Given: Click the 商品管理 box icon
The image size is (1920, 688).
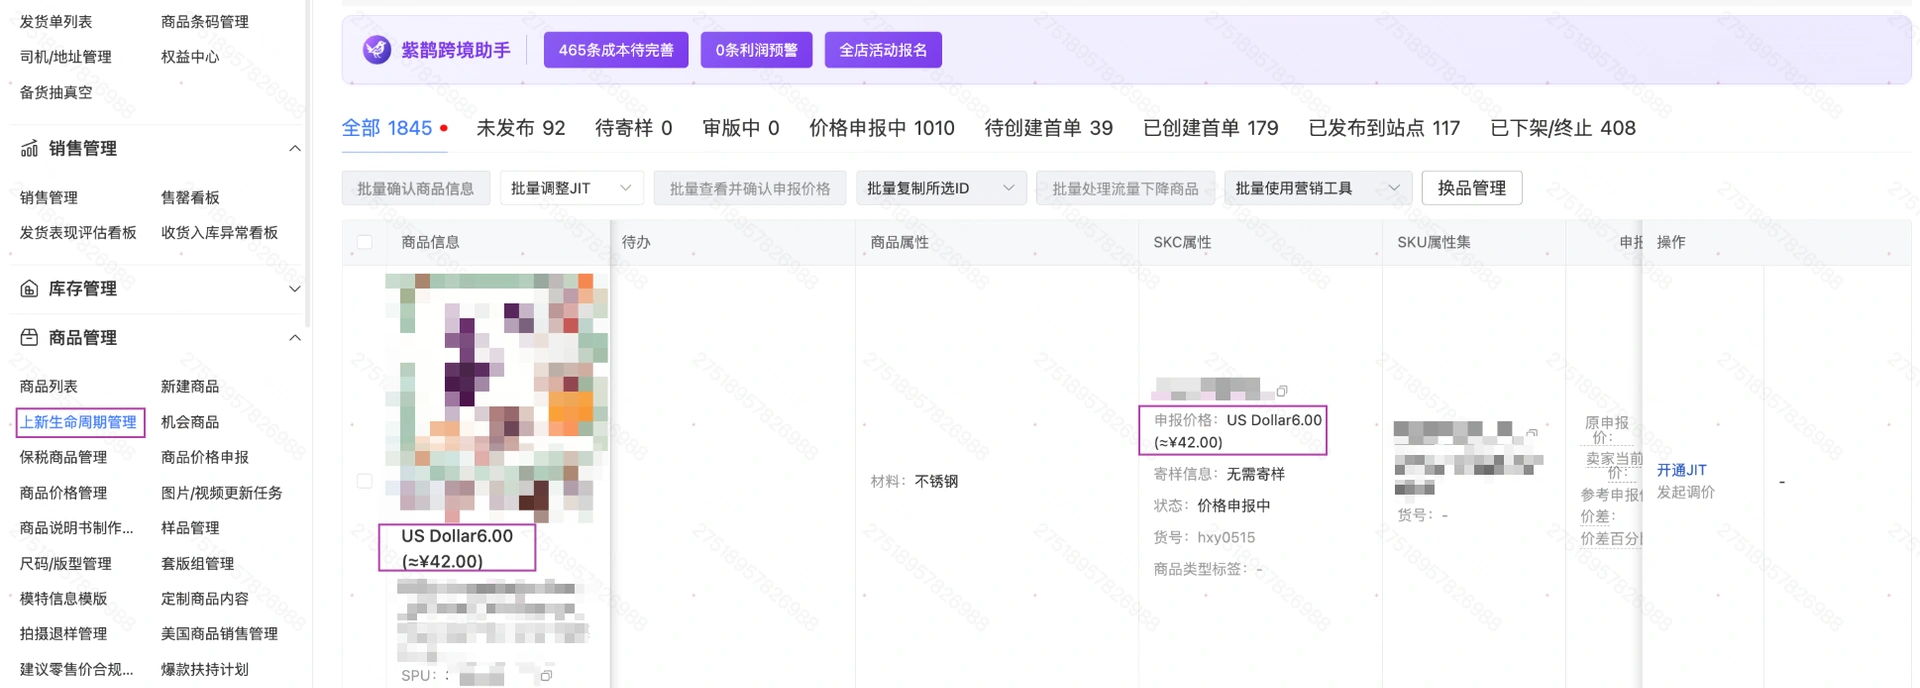Looking at the screenshot, I should coord(29,338).
